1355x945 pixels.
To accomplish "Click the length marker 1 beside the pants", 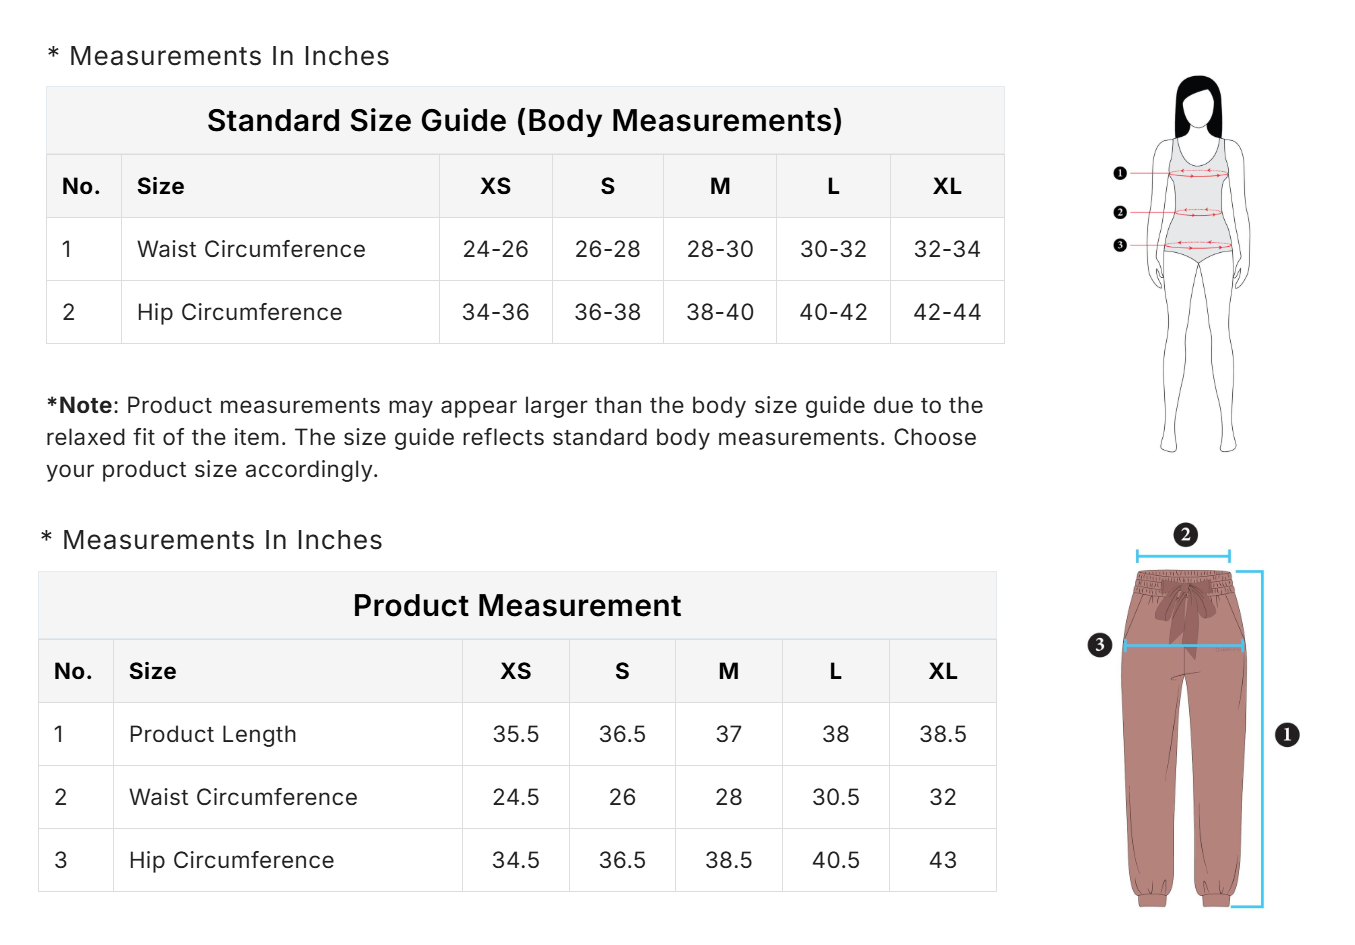I will pyautogui.click(x=1287, y=735).
